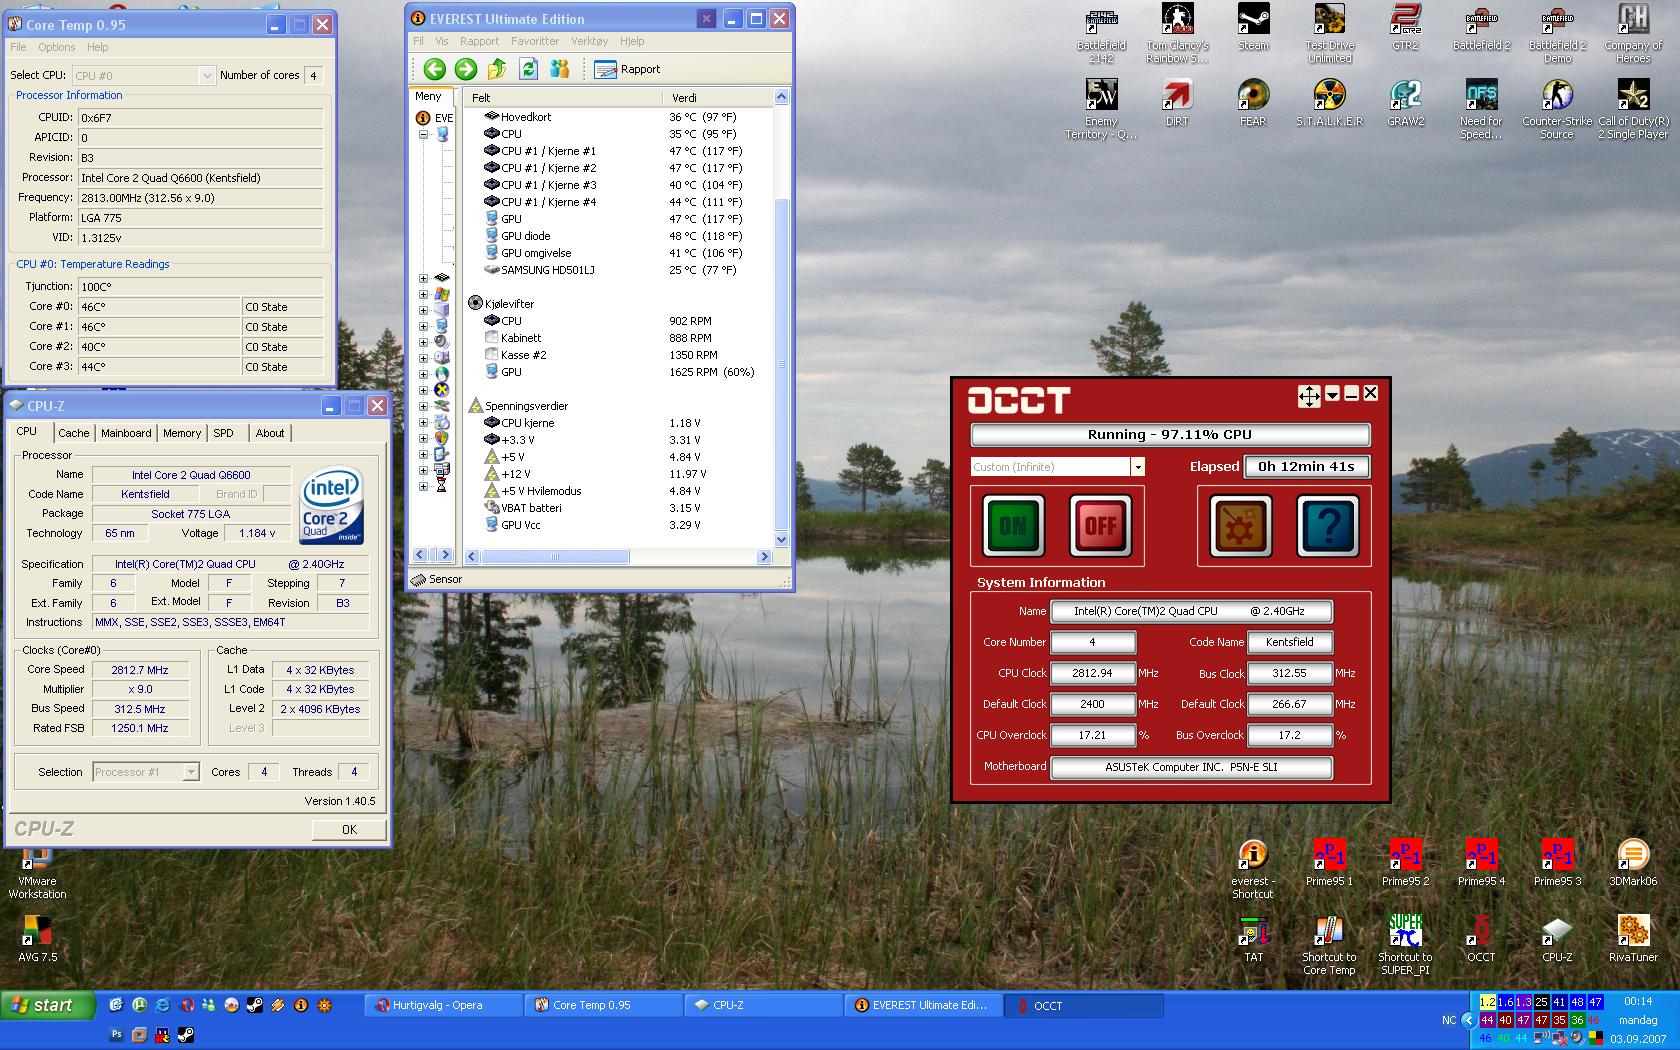This screenshot has height=1050, width=1680.
Task: Click the OCCT move window cross icon
Action: pyautogui.click(x=1309, y=396)
